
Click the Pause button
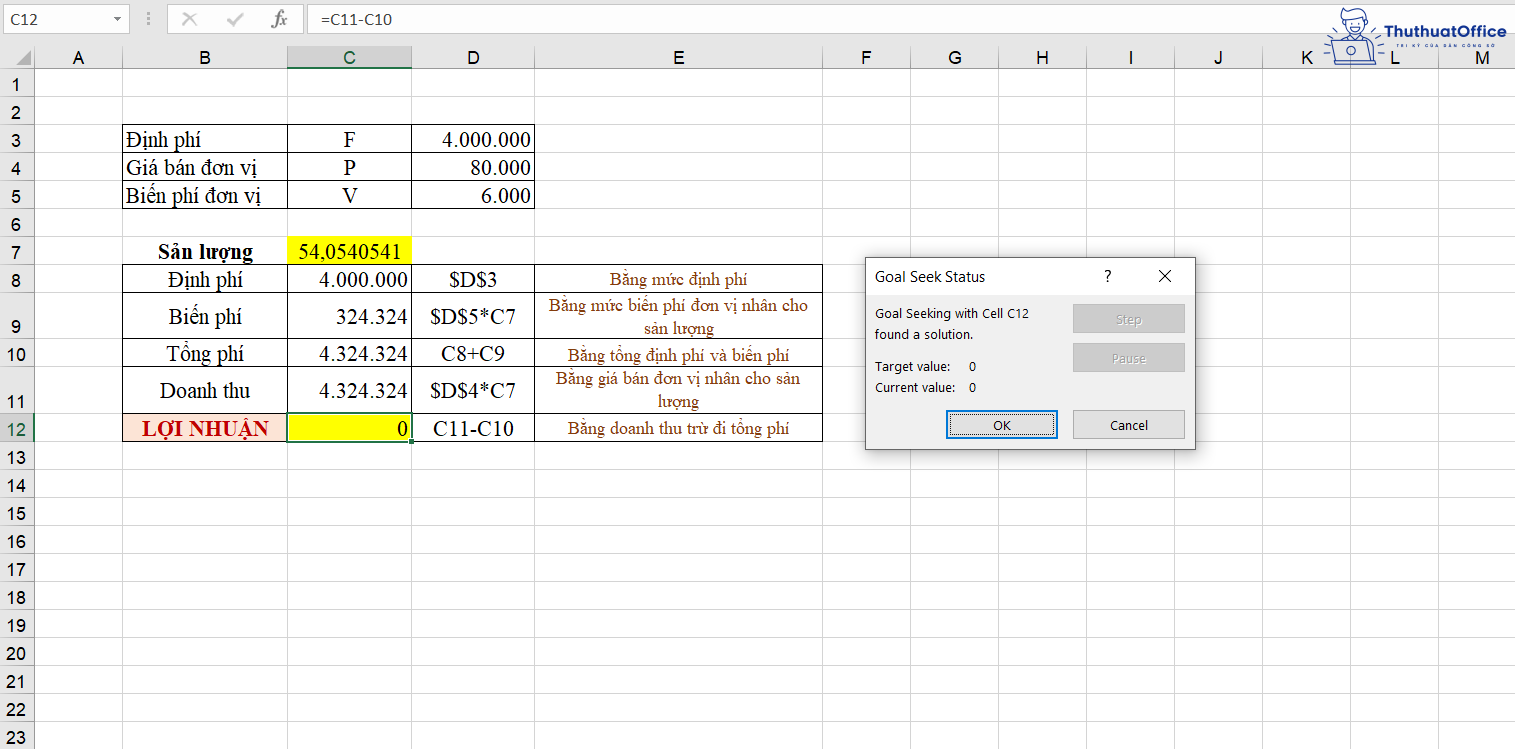[1128, 357]
